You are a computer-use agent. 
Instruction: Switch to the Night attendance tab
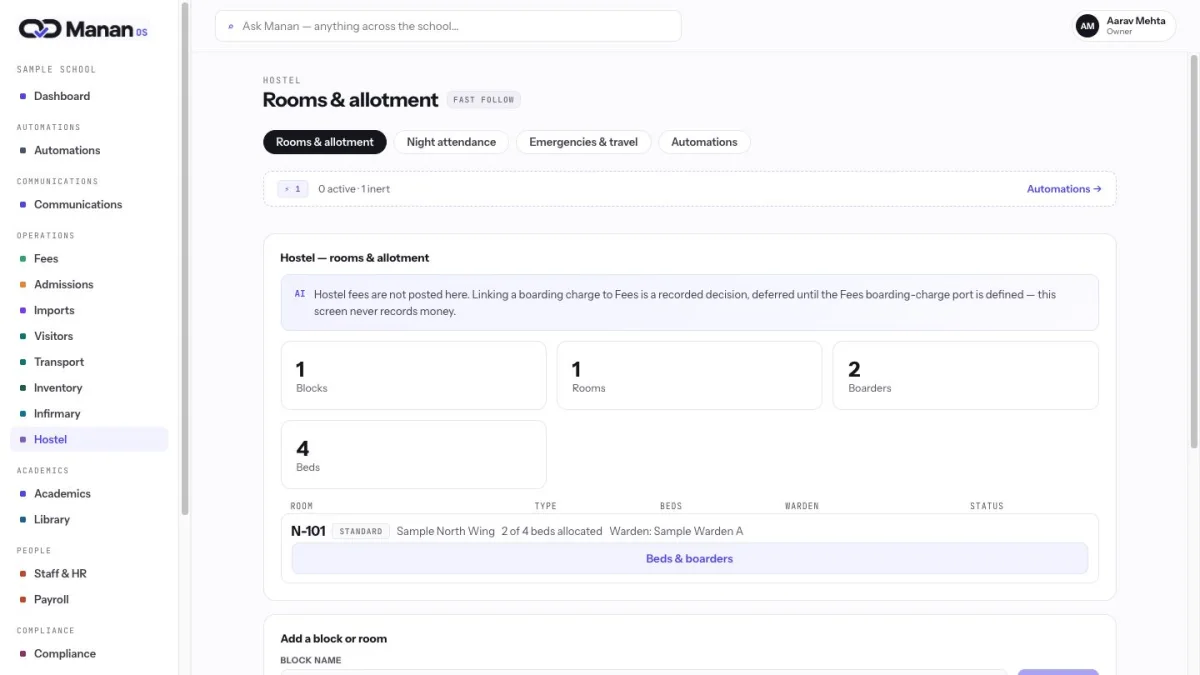pyautogui.click(x=451, y=142)
